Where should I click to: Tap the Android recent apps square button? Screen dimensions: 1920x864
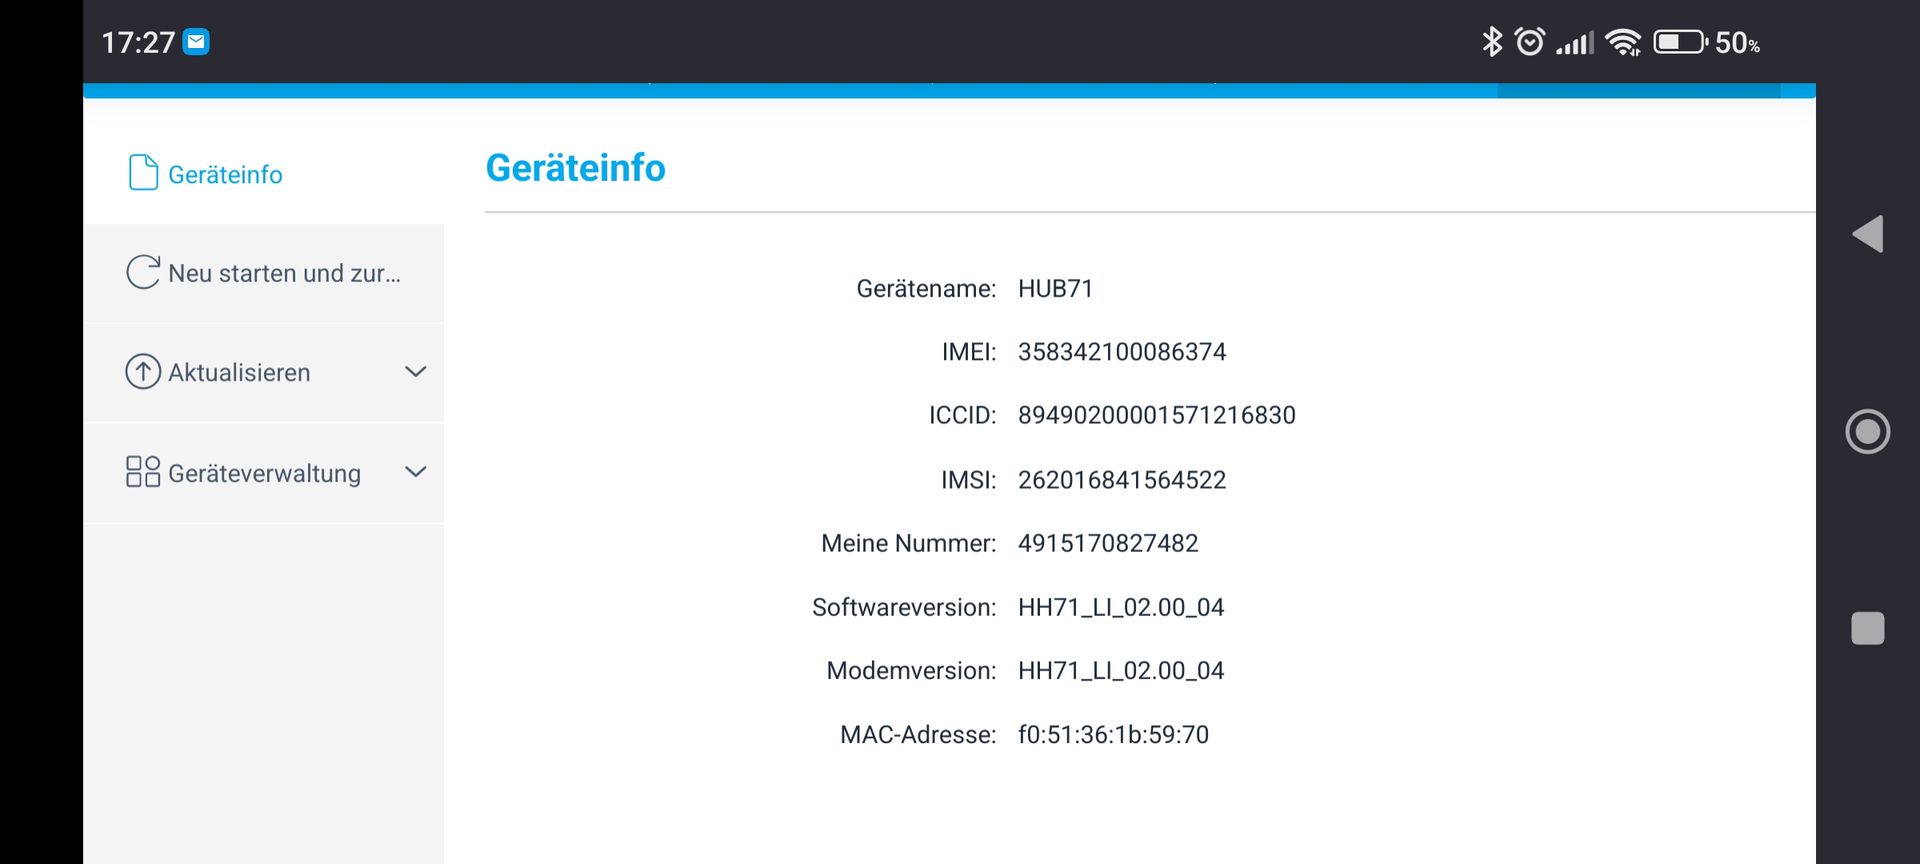pos(1867,628)
